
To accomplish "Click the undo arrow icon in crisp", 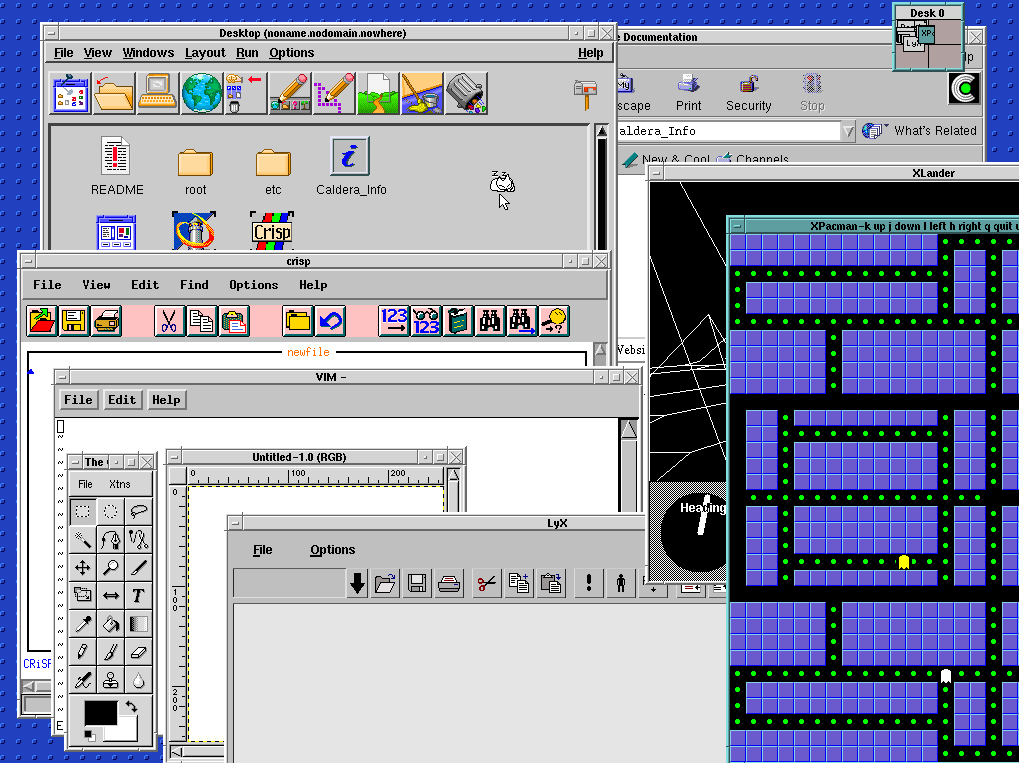I will pyautogui.click(x=330, y=321).
